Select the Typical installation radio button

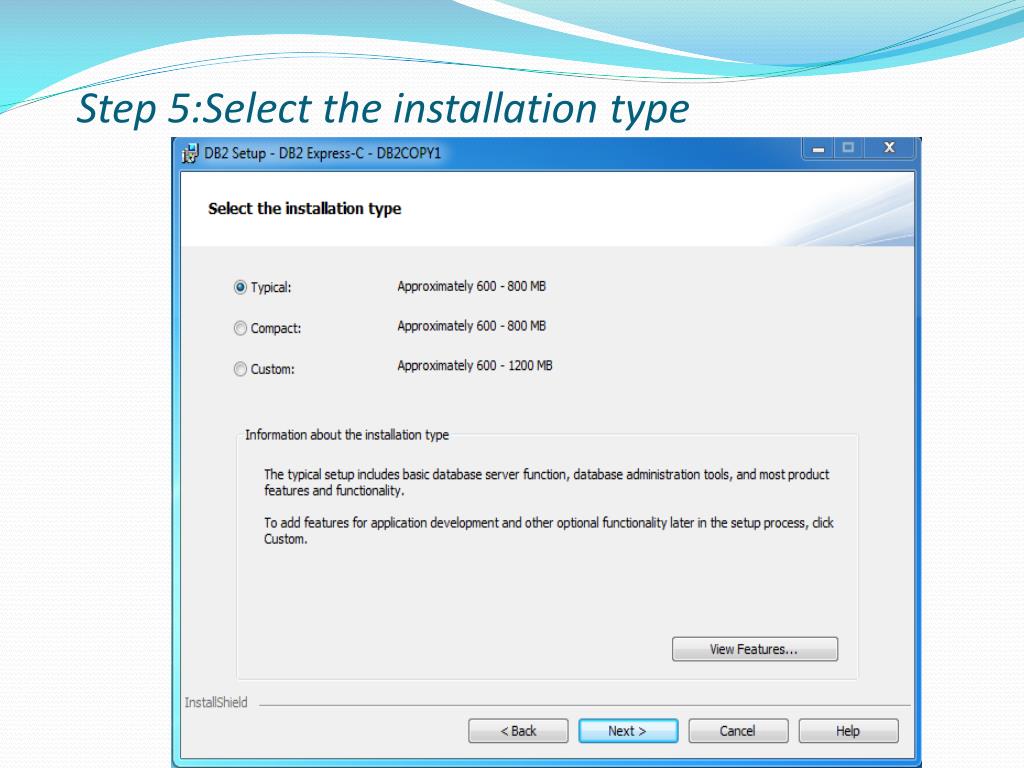tap(240, 287)
